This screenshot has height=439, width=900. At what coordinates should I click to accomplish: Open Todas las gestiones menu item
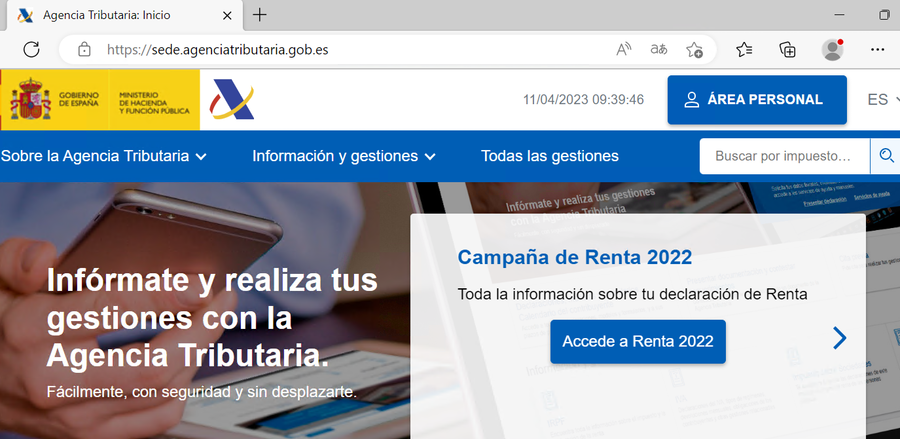[550, 156]
